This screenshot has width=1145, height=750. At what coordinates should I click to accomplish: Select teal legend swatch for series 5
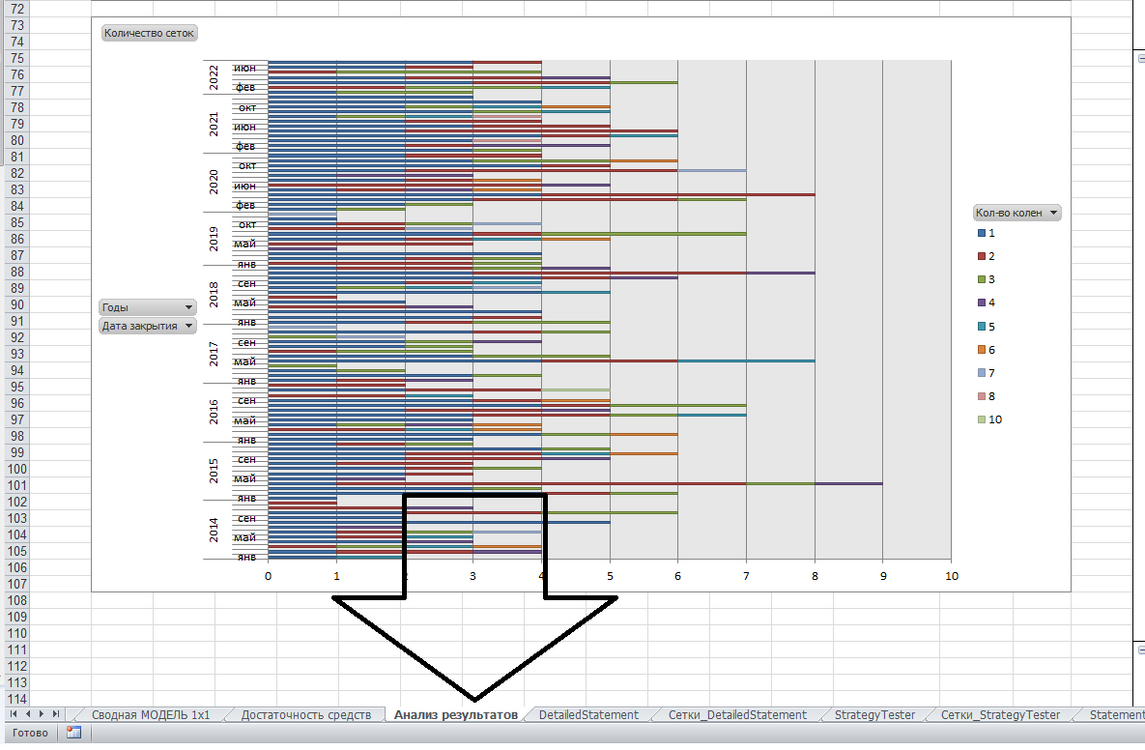(981, 326)
